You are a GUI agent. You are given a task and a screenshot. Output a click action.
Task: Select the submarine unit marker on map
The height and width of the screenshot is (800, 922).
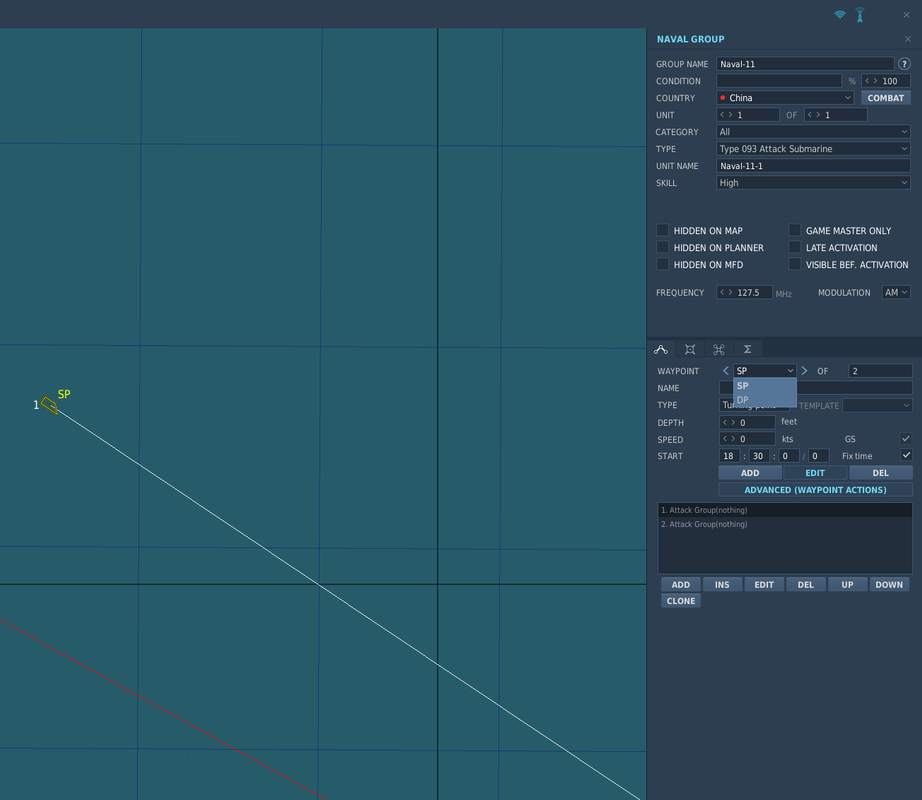[x=49, y=405]
